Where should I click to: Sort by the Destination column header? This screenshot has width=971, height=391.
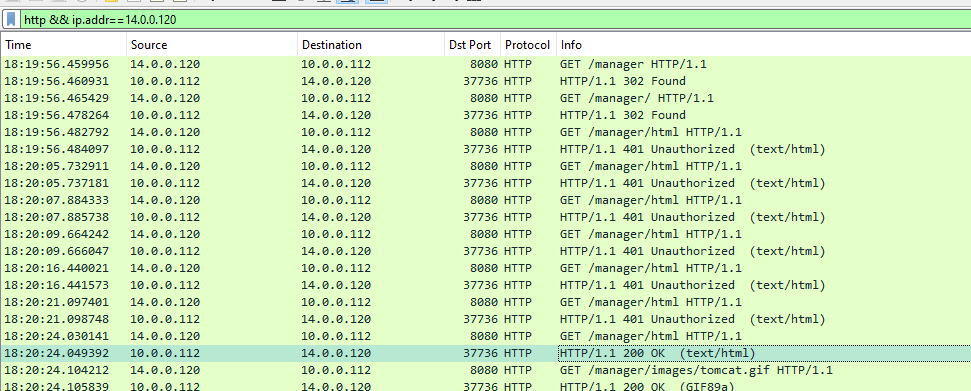click(x=371, y=45)
